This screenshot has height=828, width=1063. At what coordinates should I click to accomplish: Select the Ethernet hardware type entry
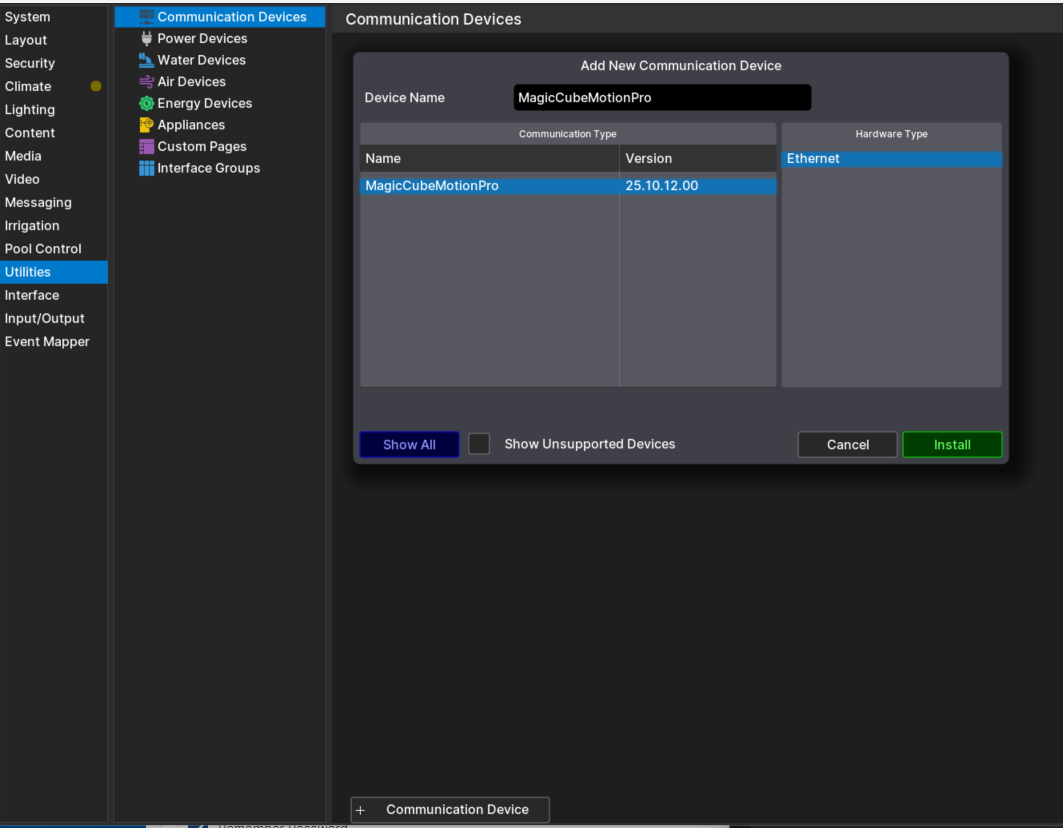point(890,159)
